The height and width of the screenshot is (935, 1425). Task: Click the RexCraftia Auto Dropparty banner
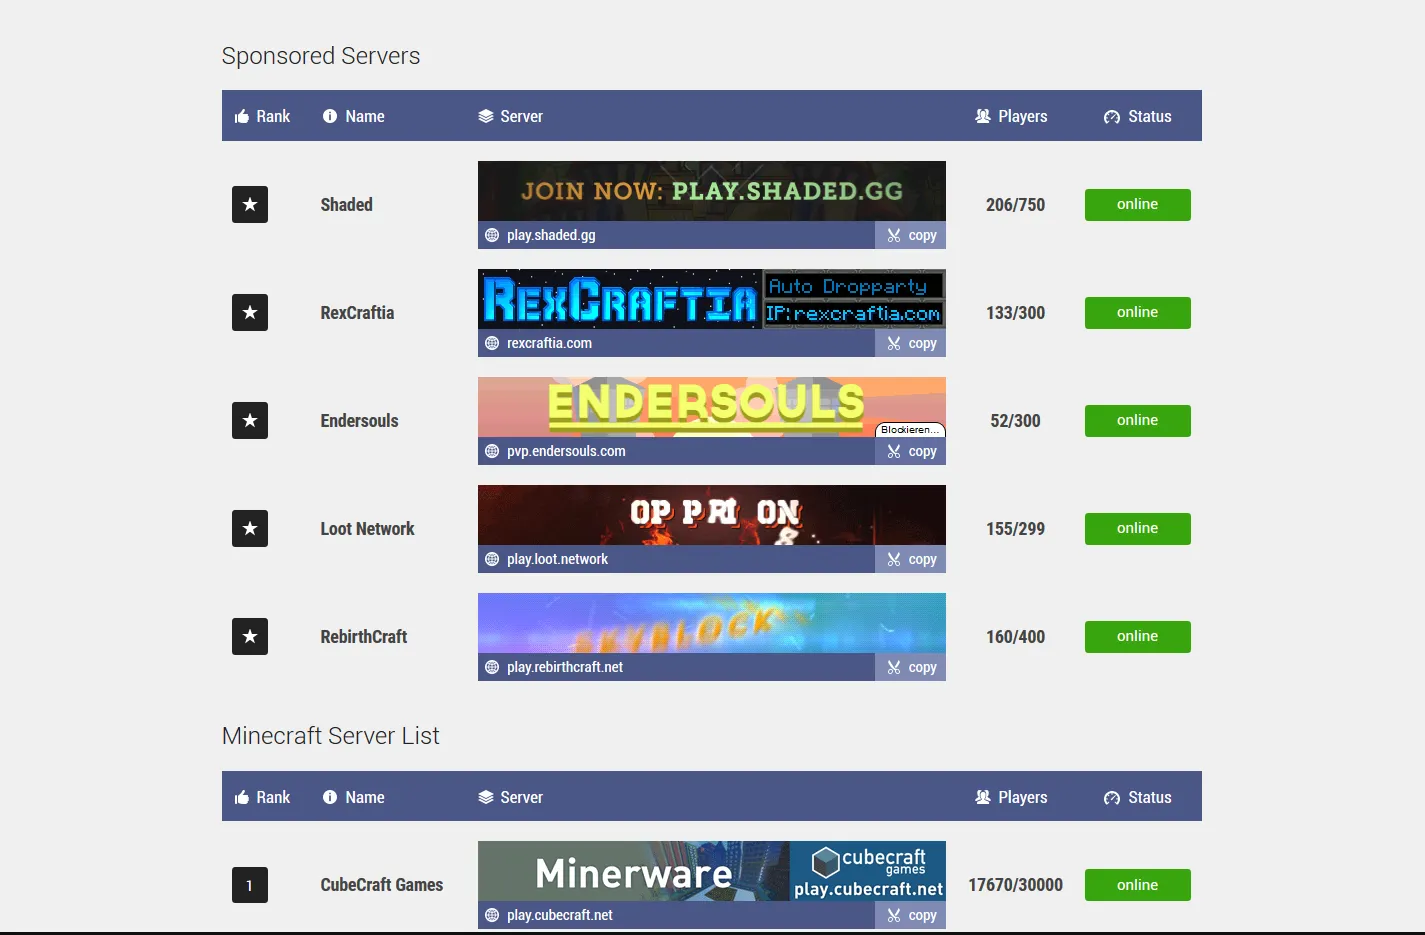coord(712,299)
